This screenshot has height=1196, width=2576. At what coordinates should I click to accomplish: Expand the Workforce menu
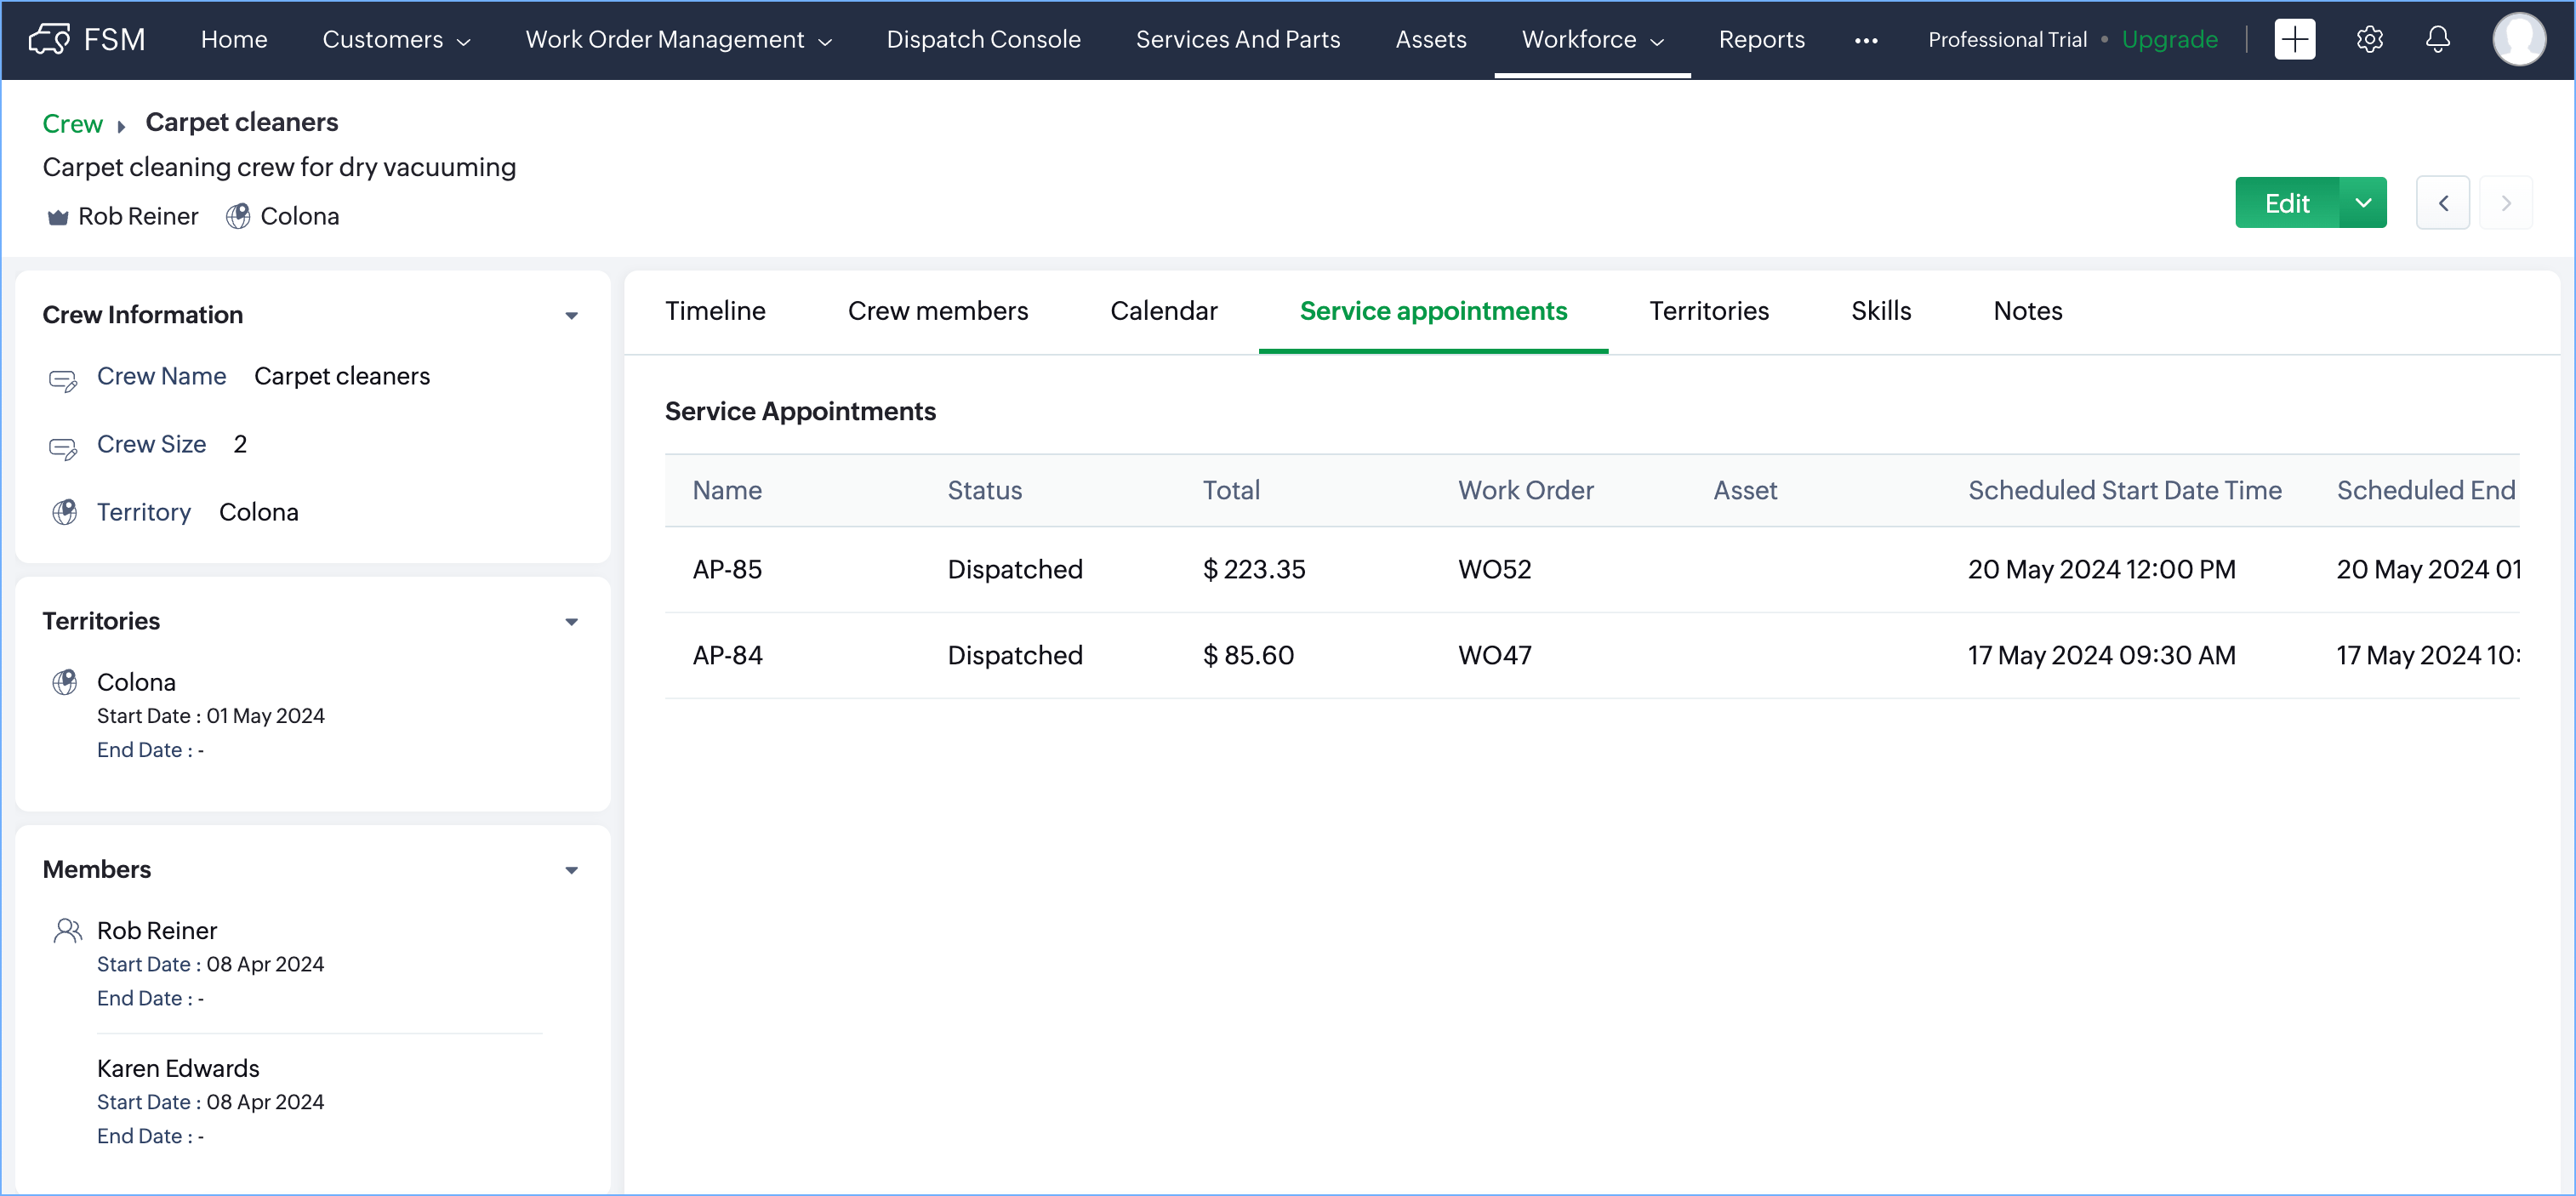click(x=1592, y=39)
